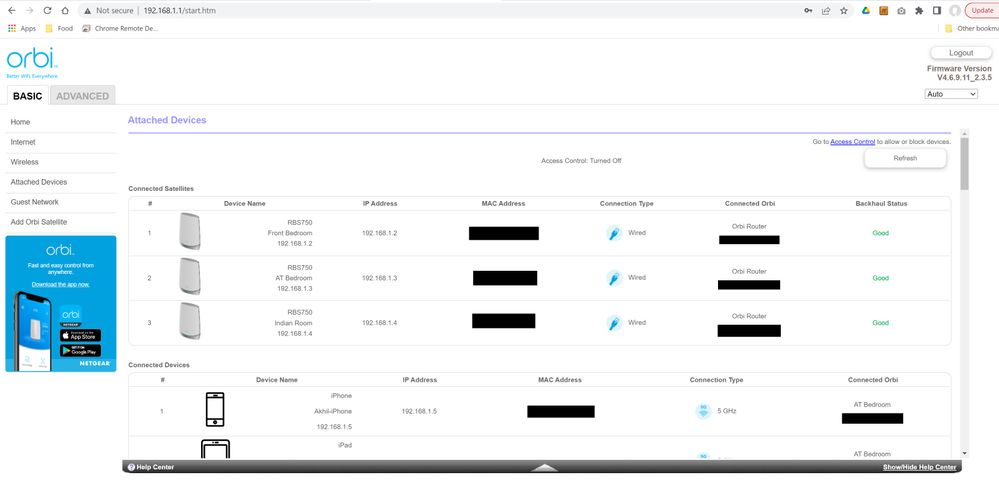Click the Akhil-iPhone phone device icon
This screenshot has width=999, height=482.
click(215, 409)
